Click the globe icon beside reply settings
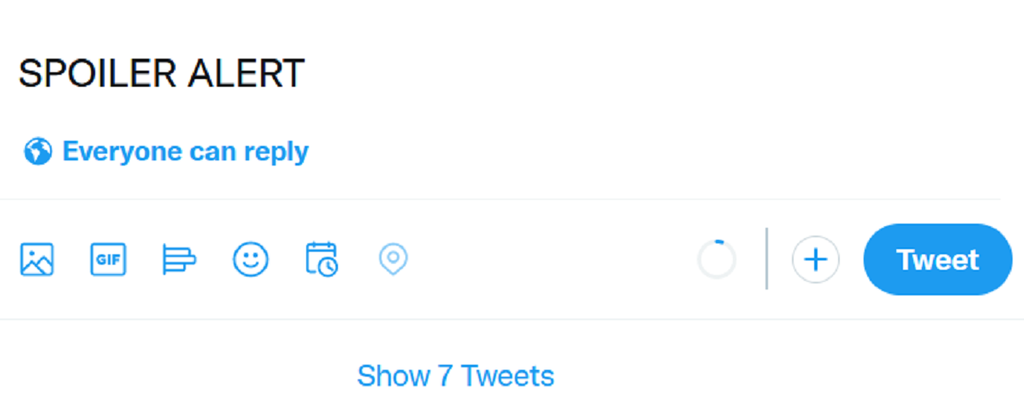The width and height of the screenshot is (1024, 418). coord(38,152)
